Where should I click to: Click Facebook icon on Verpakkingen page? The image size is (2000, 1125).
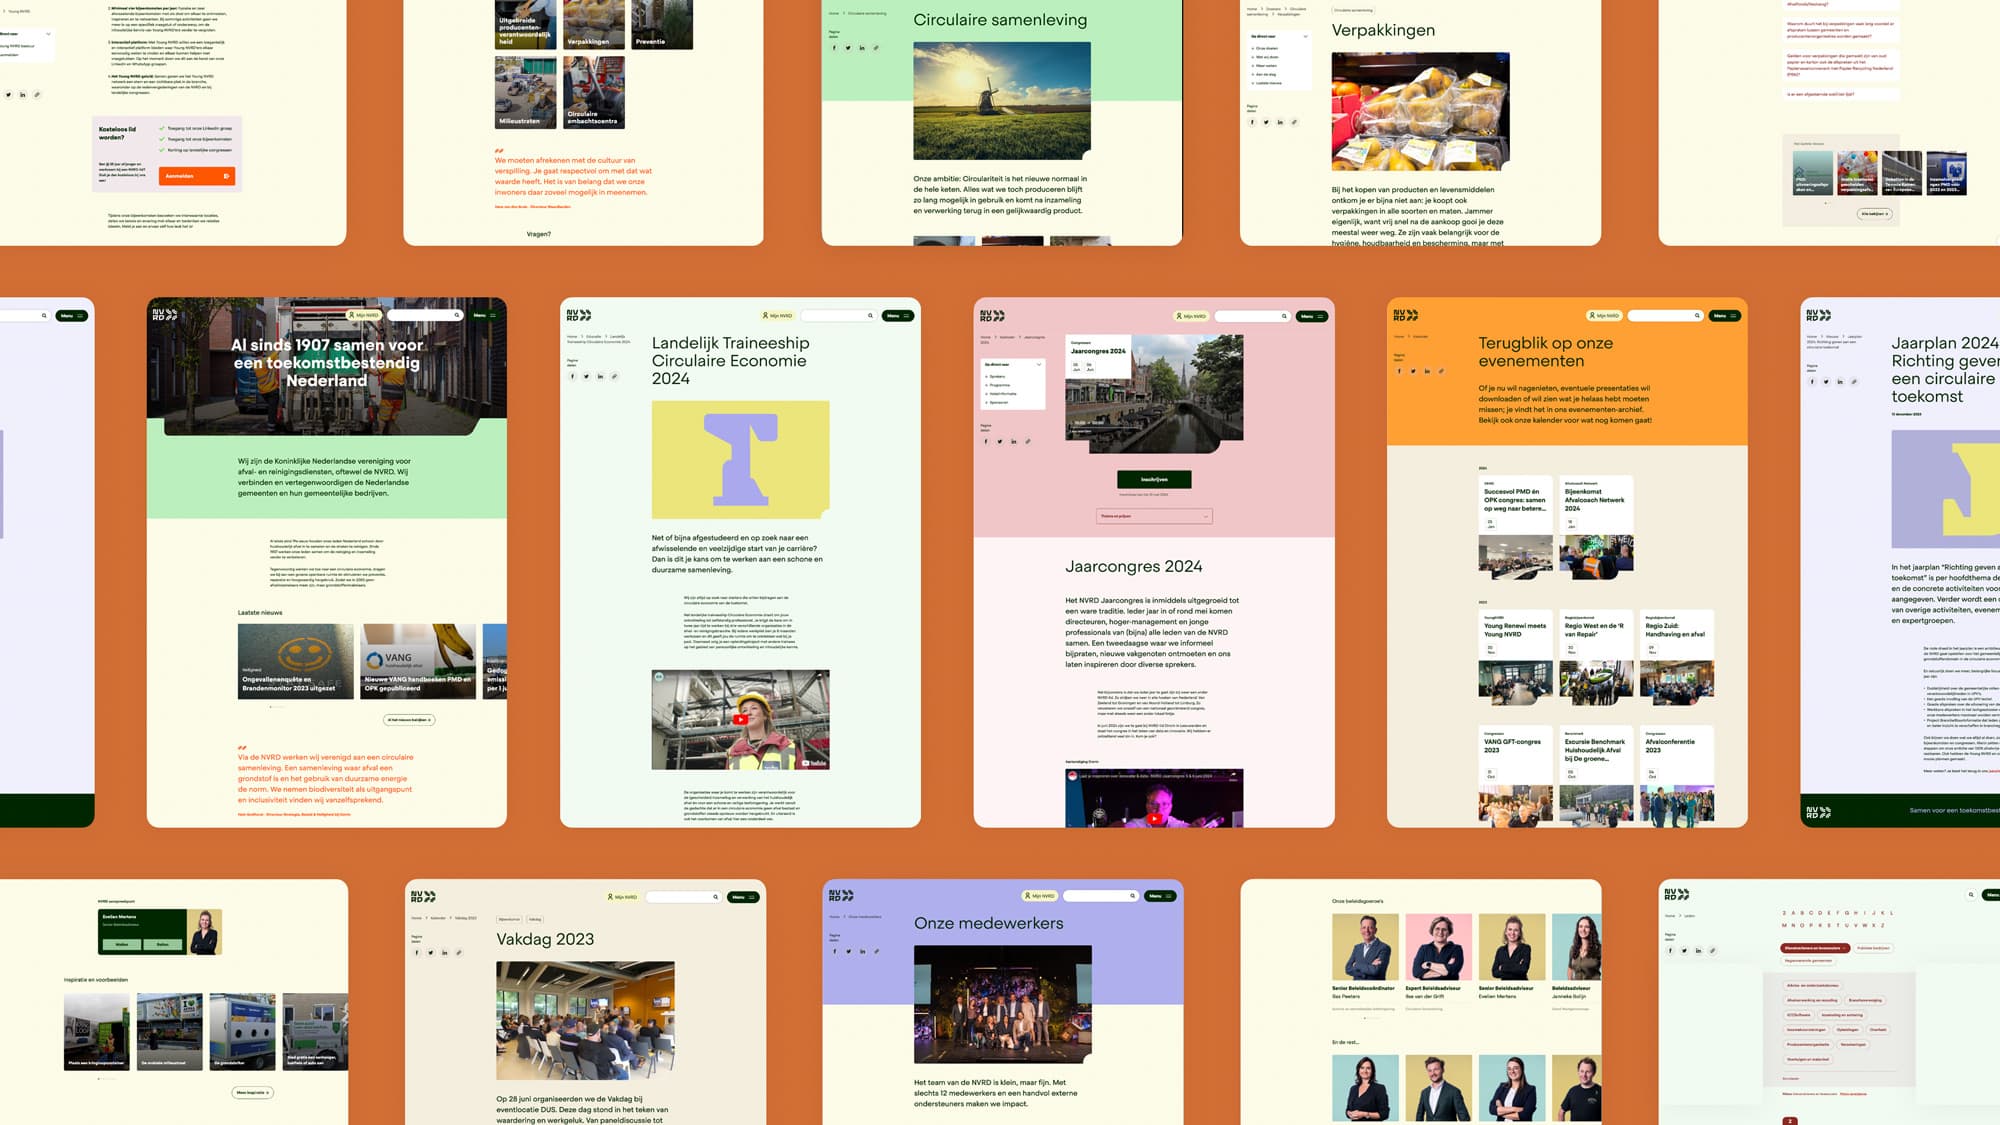pos(1252,123)
